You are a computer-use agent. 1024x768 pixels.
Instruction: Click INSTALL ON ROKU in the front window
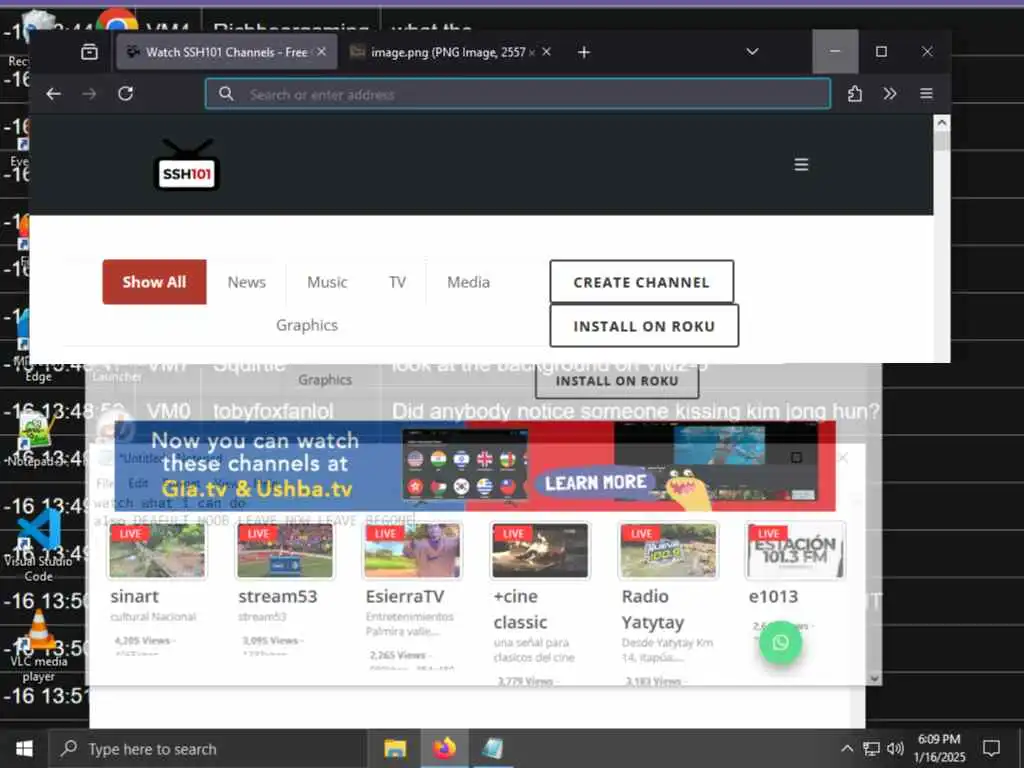(x=644, y=326)
